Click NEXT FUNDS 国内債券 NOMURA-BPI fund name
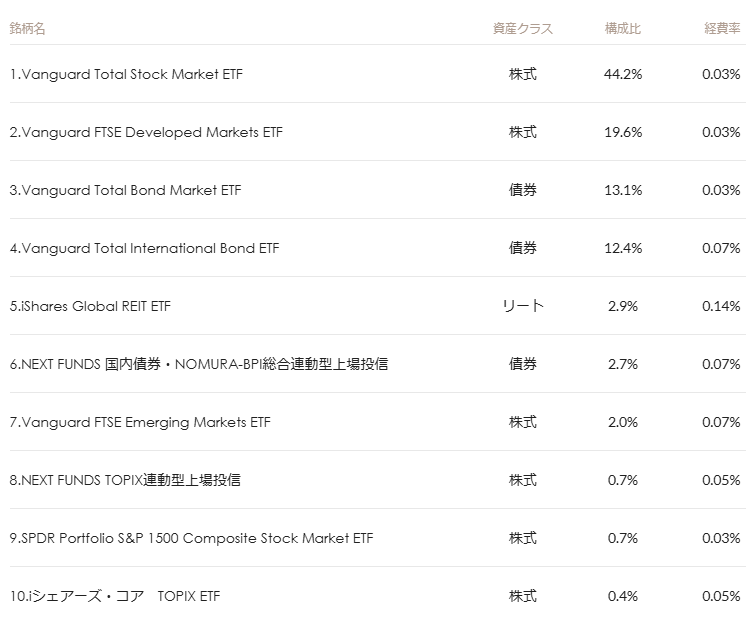The height and width of the screenshot is (622, 748). (x=198, y=364)
